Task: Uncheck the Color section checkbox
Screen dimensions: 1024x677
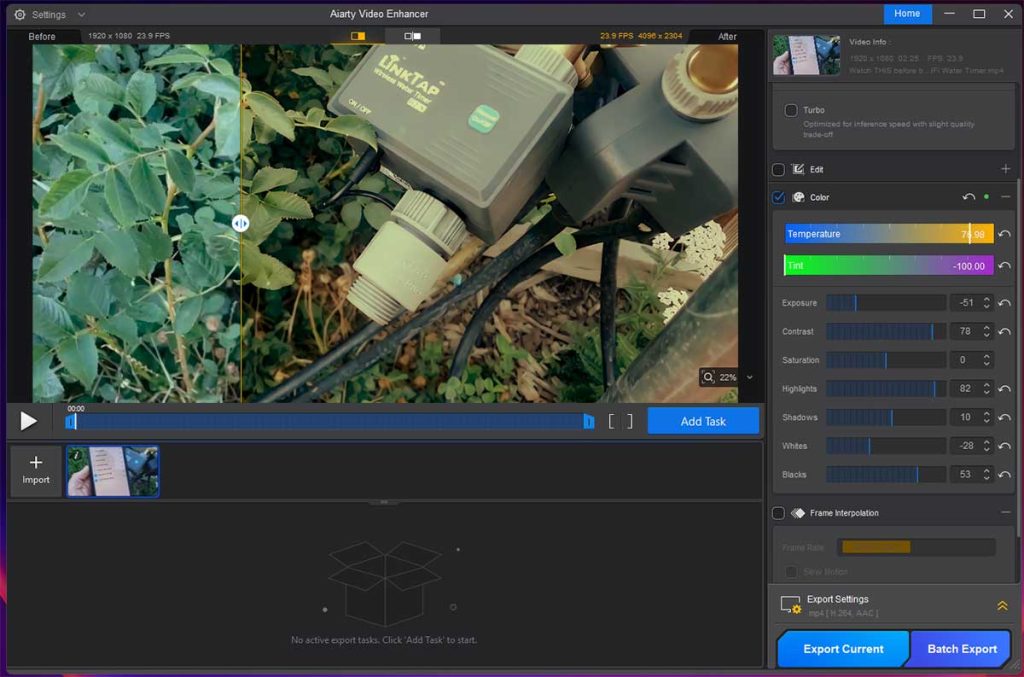Action: [778, 197]
